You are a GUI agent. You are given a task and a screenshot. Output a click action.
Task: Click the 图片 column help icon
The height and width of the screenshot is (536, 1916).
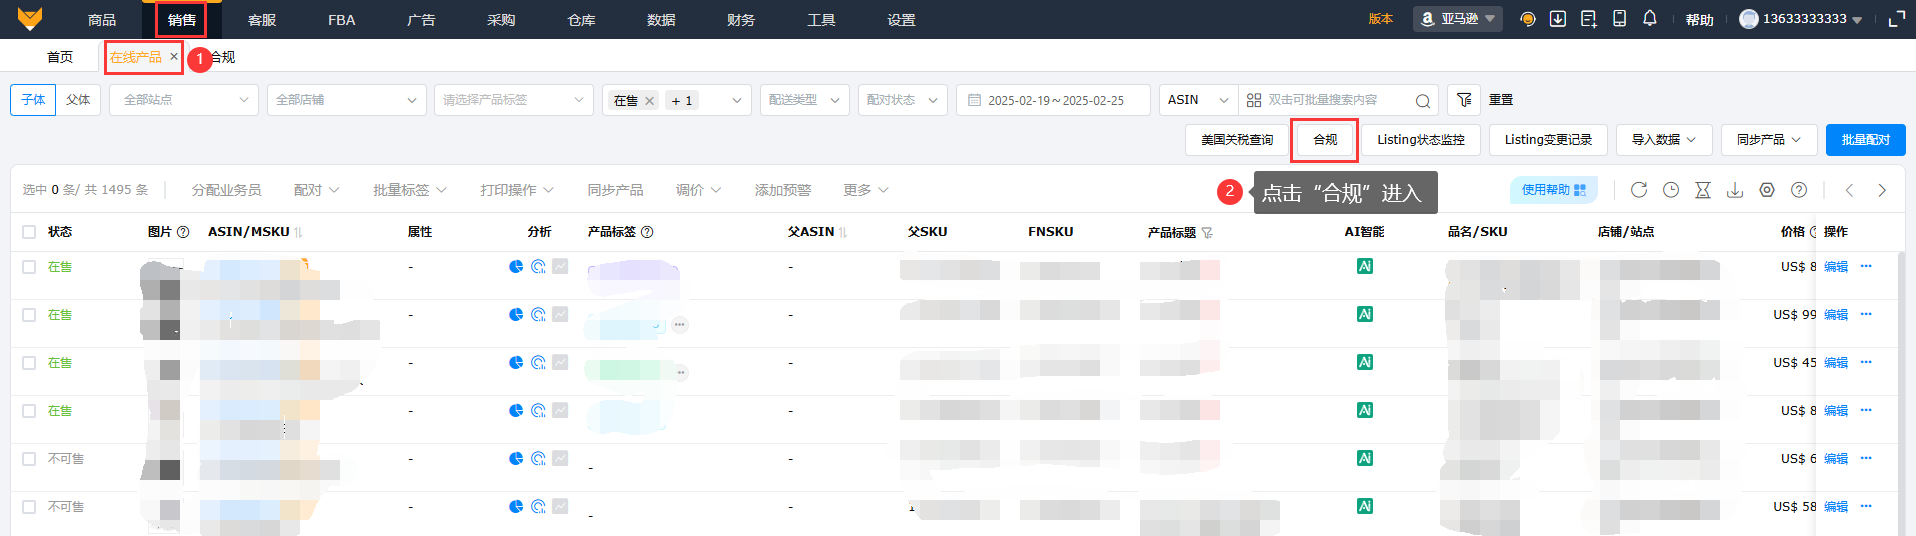(183, 232)
